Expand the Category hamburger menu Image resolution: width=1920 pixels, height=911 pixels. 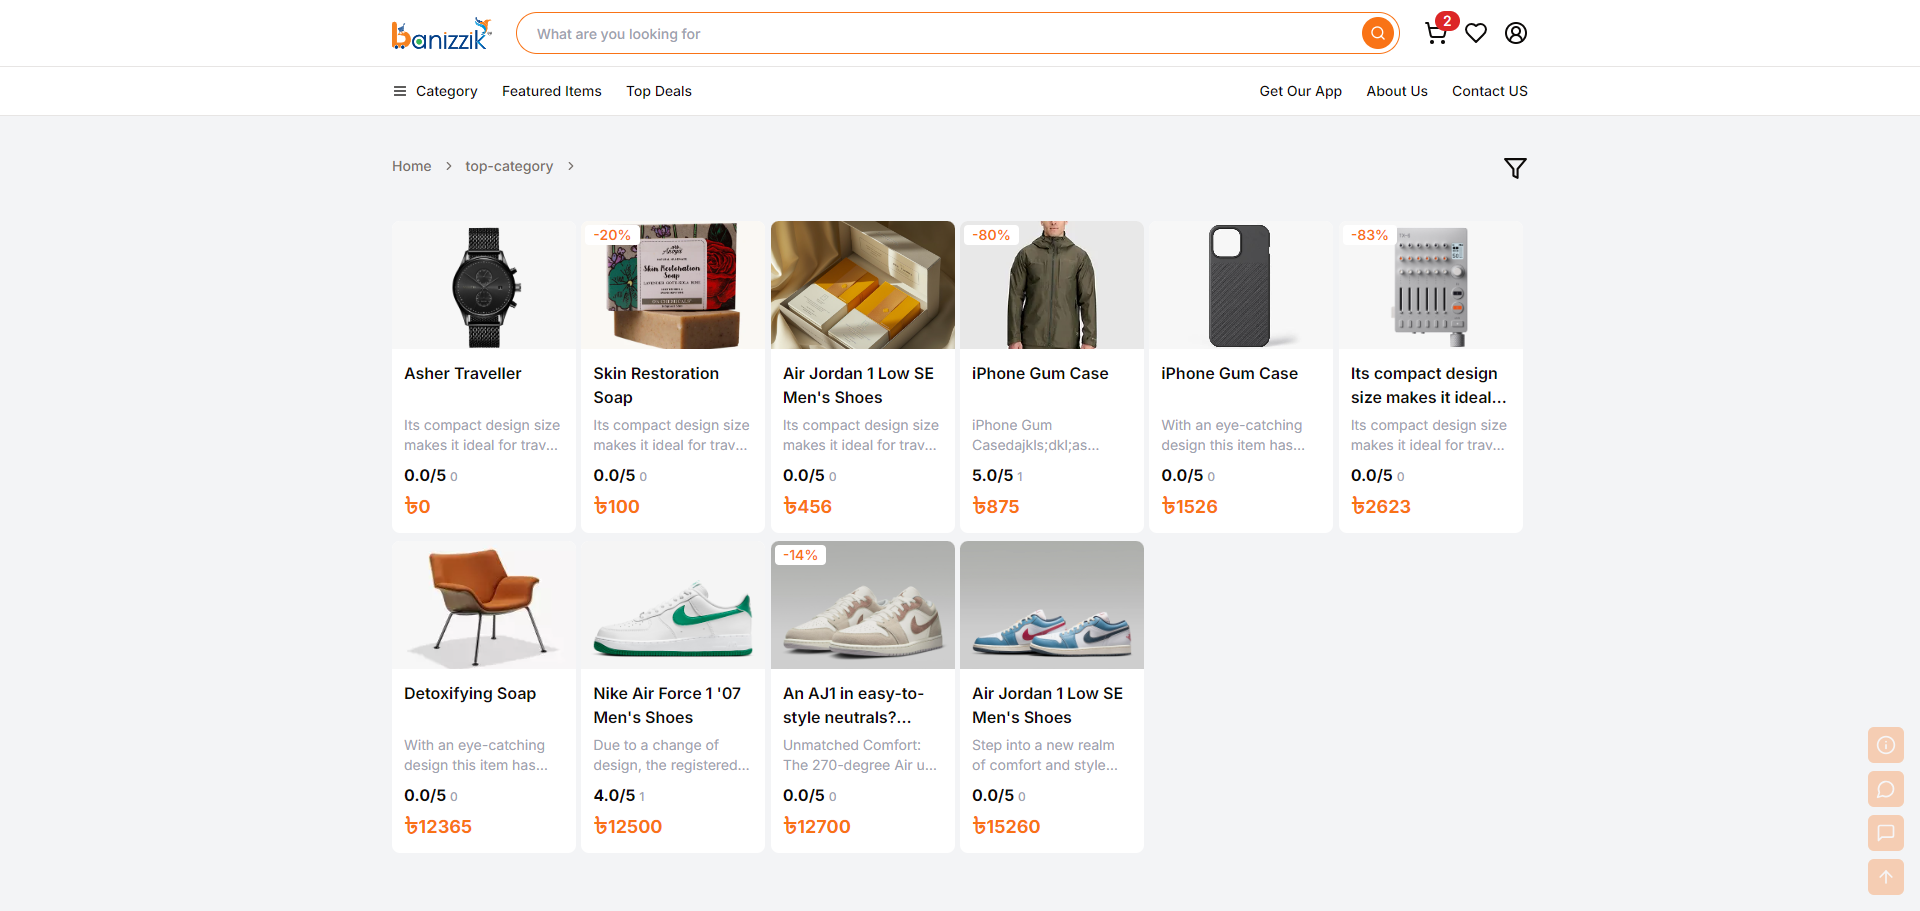[x=435, y=91]
